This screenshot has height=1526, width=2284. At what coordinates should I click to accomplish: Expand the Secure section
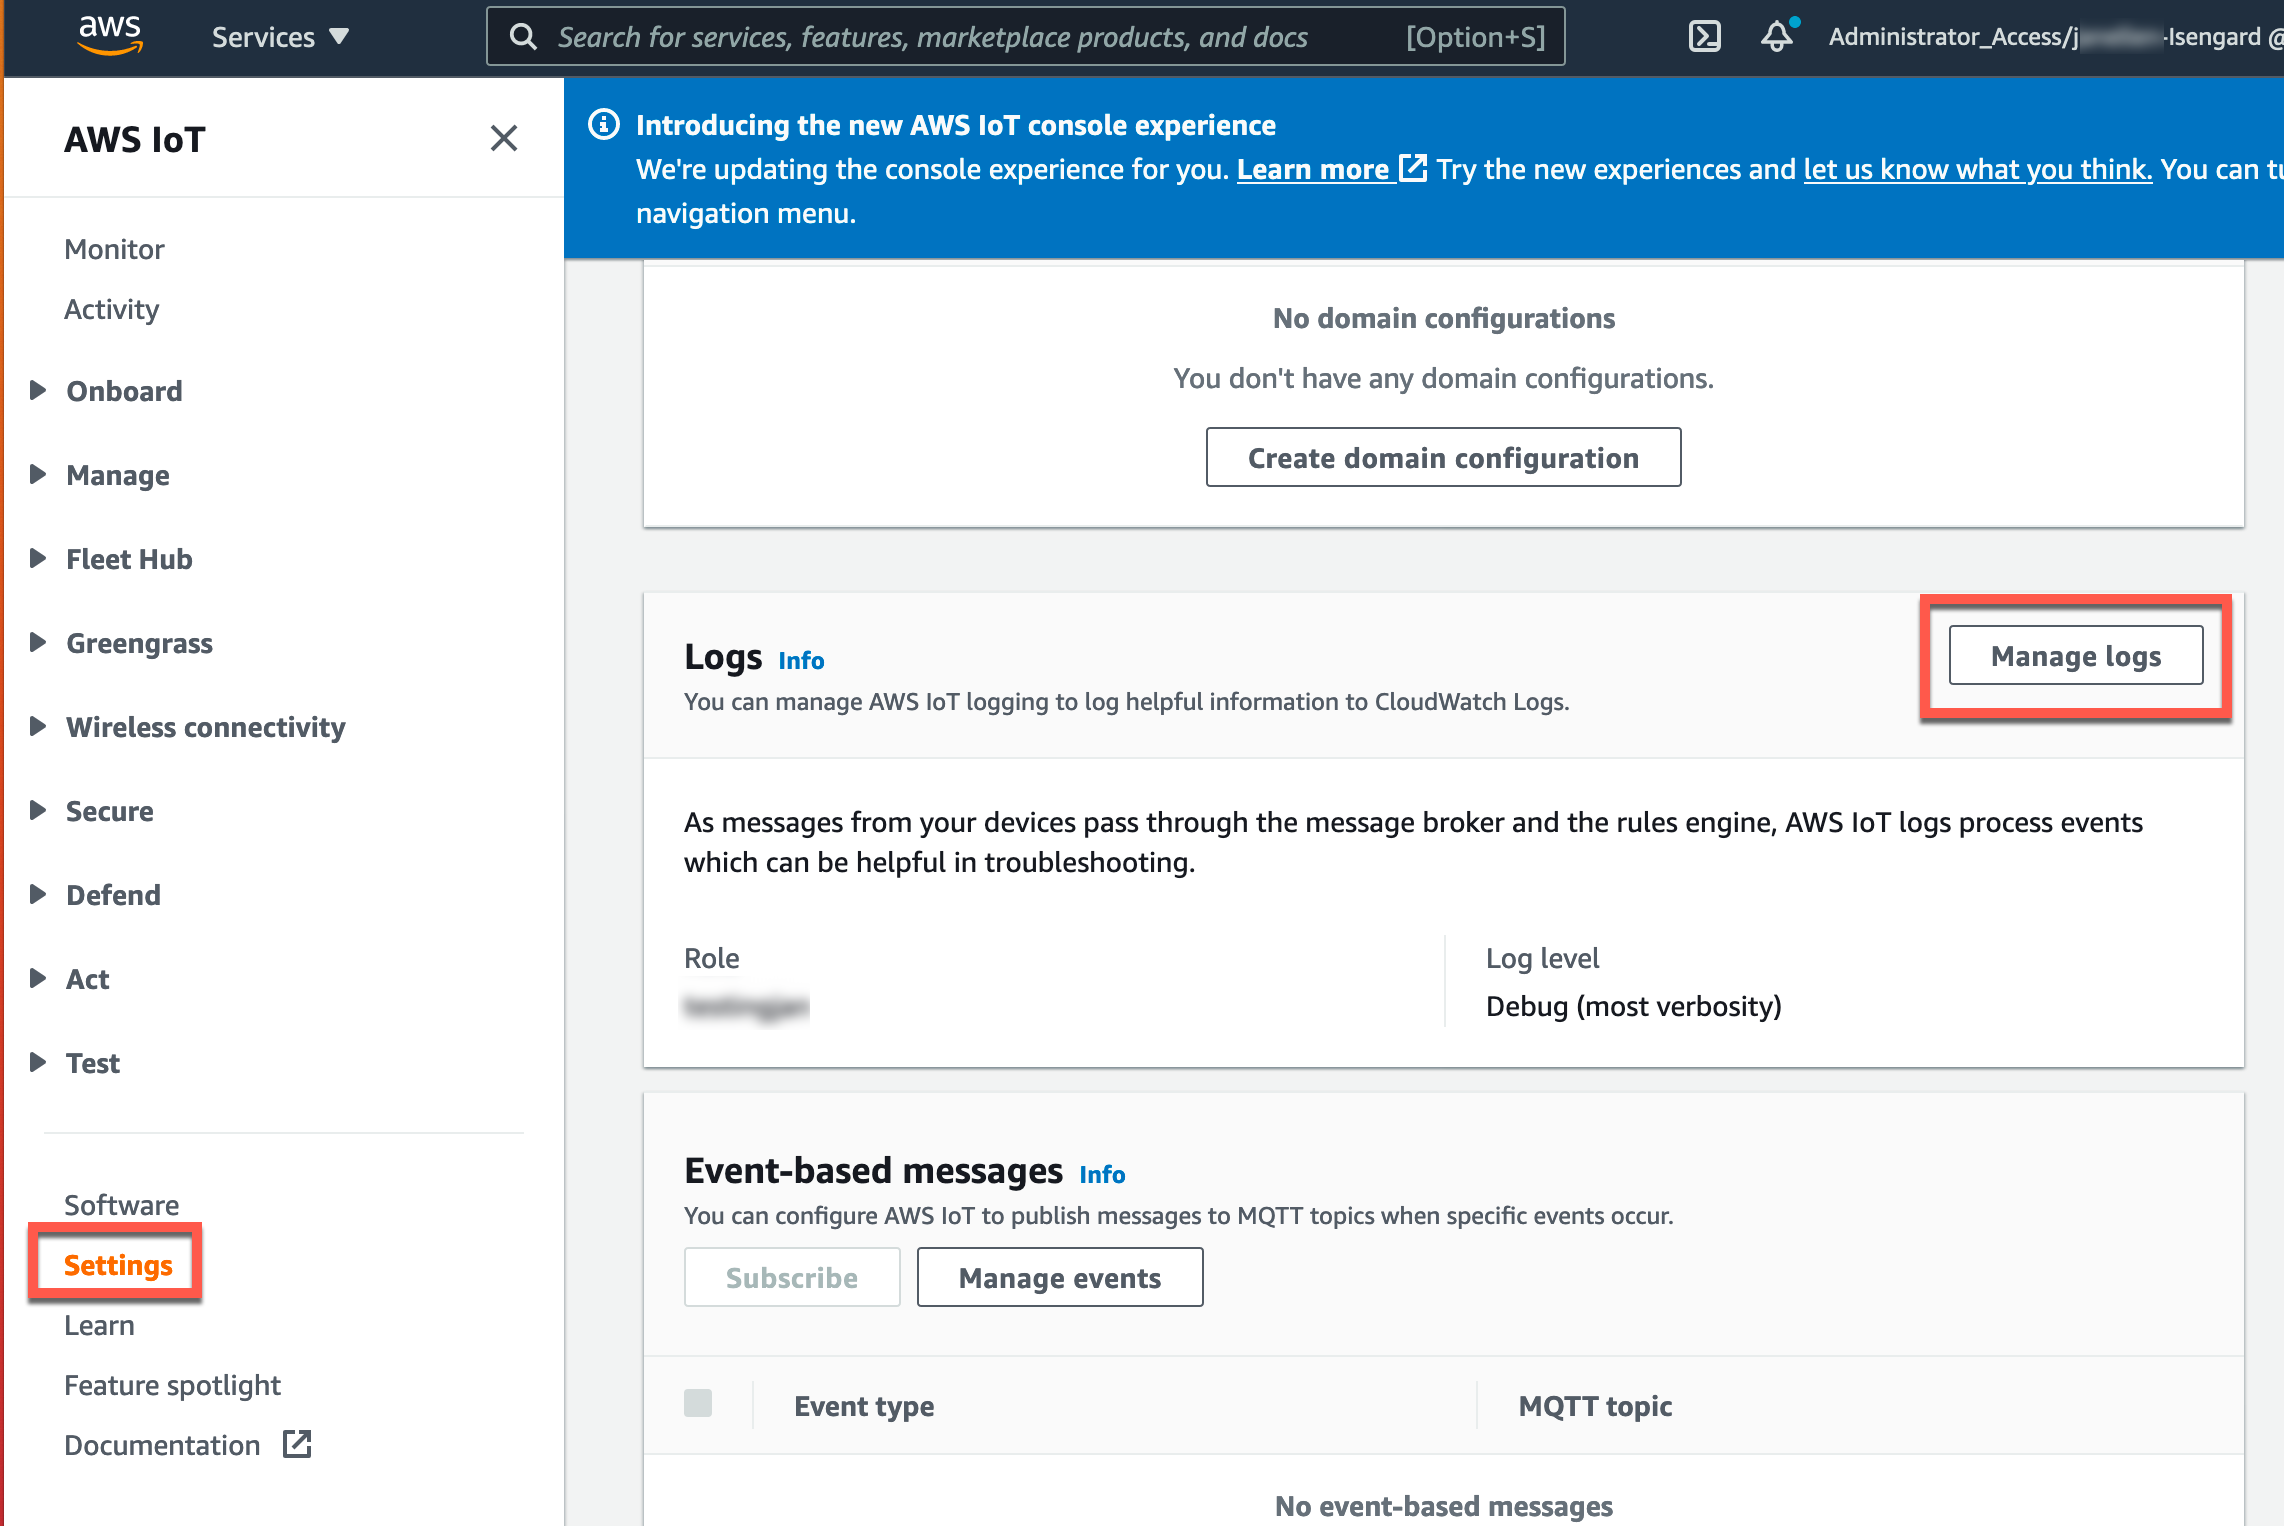38,810
